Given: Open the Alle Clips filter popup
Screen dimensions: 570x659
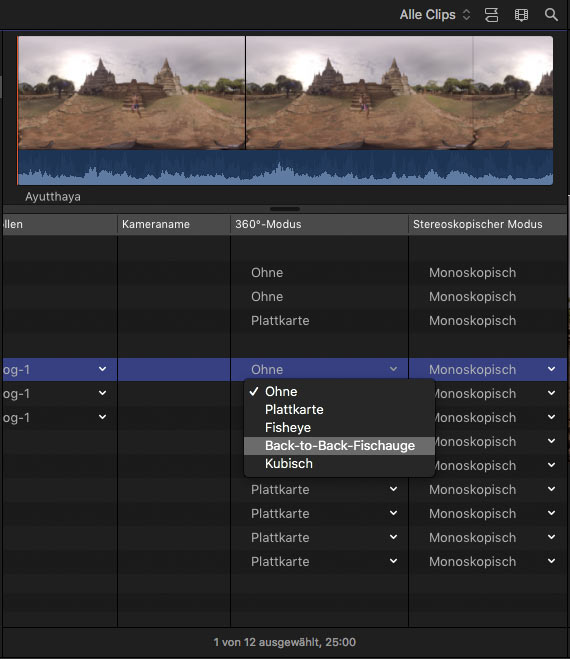Looking at the screenshot, I should [435, 15].
